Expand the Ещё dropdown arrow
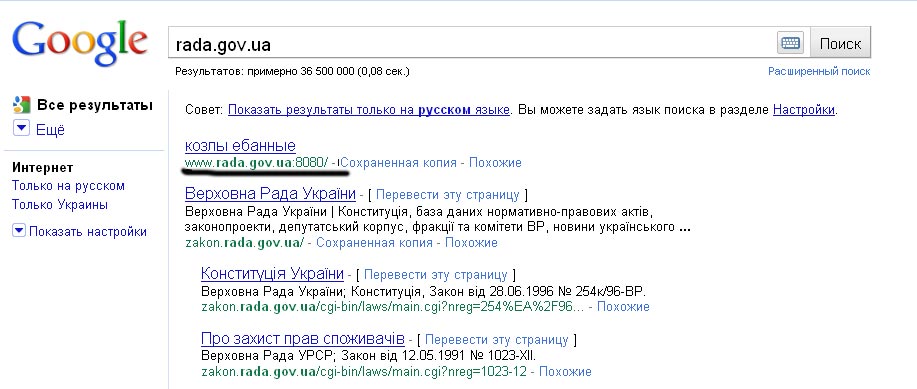 coord(21,129)
